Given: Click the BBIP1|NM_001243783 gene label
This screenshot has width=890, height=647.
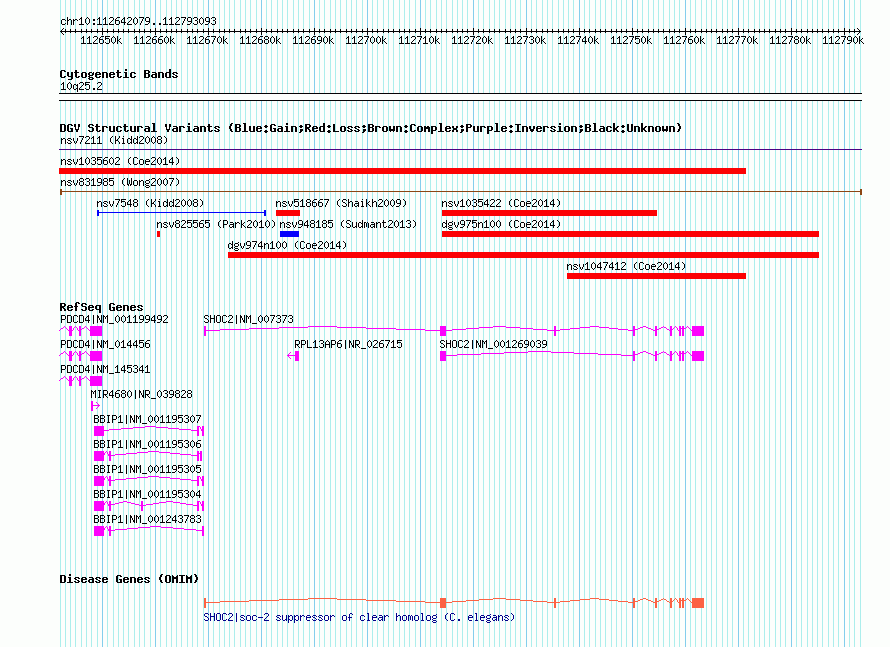Looking at the screenshot, I should click(x=148, y=519).
